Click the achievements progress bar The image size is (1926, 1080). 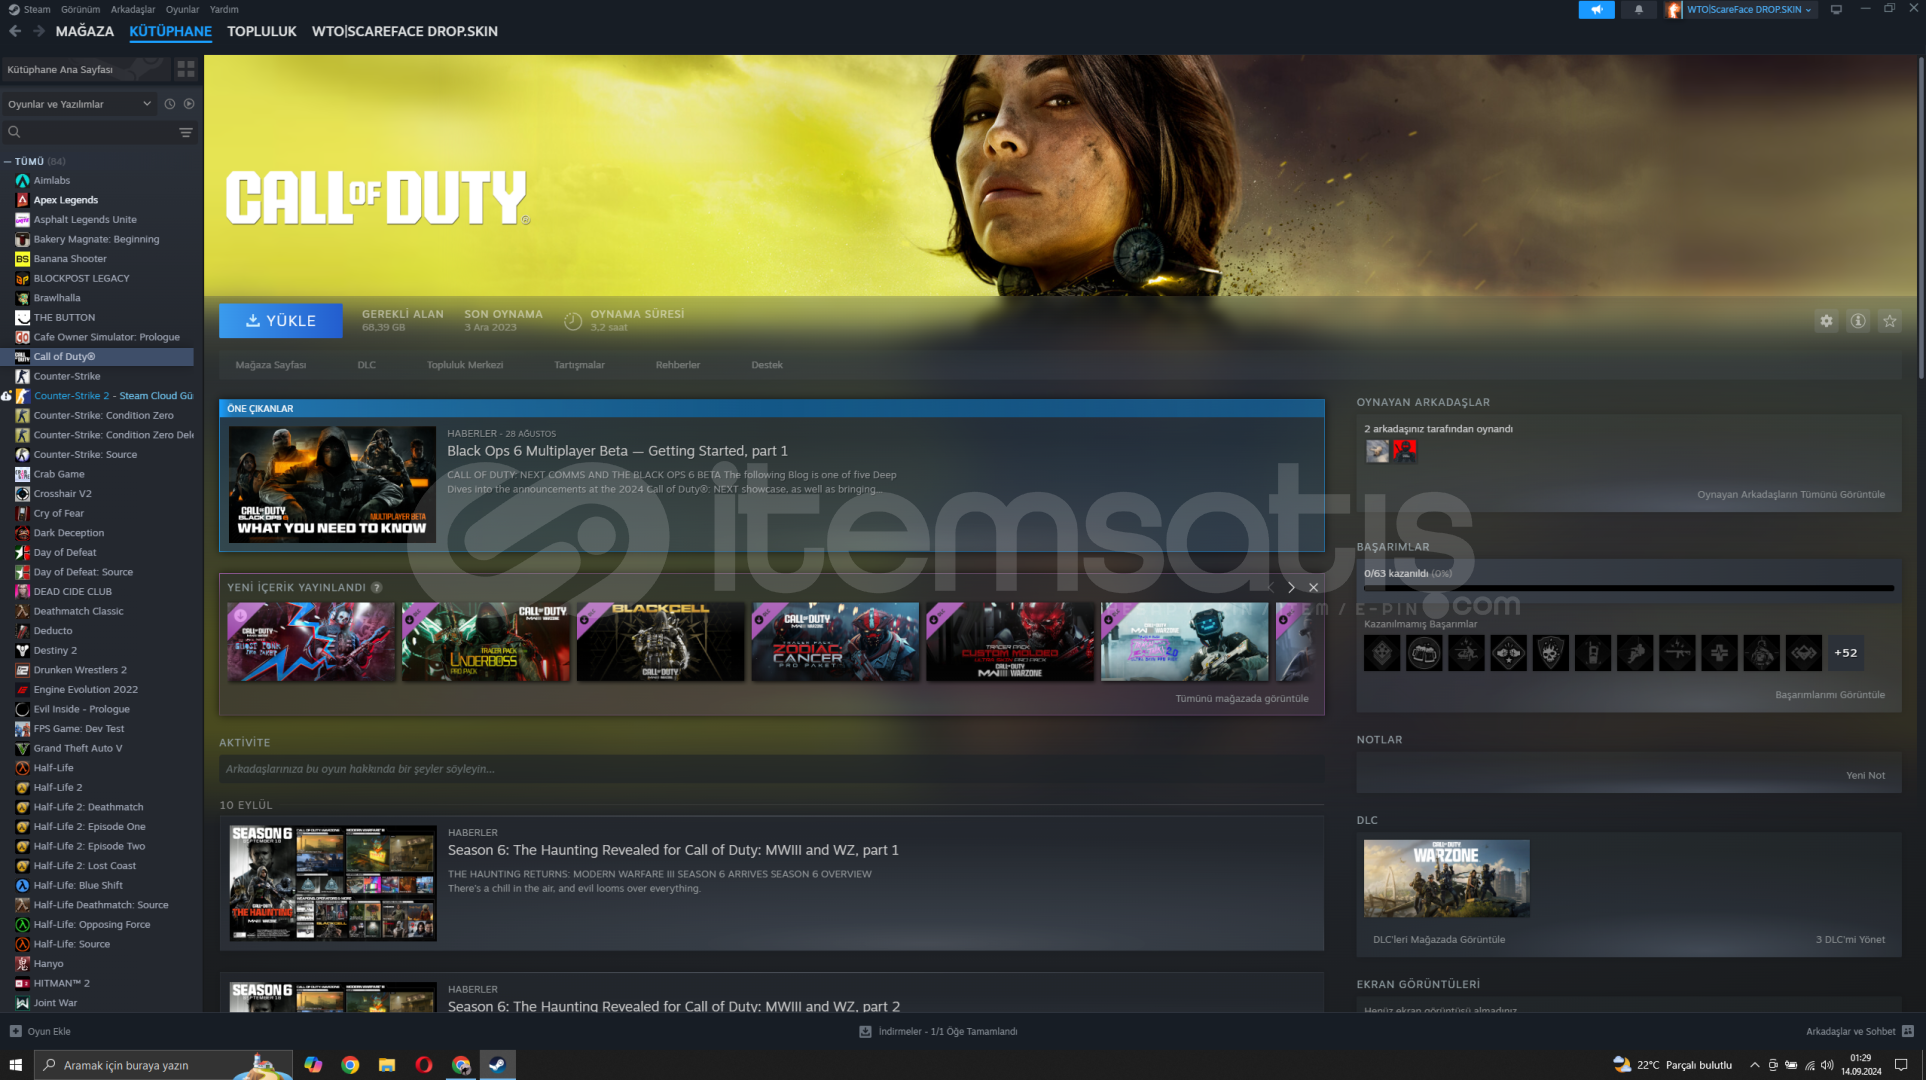click(1629, 588)
